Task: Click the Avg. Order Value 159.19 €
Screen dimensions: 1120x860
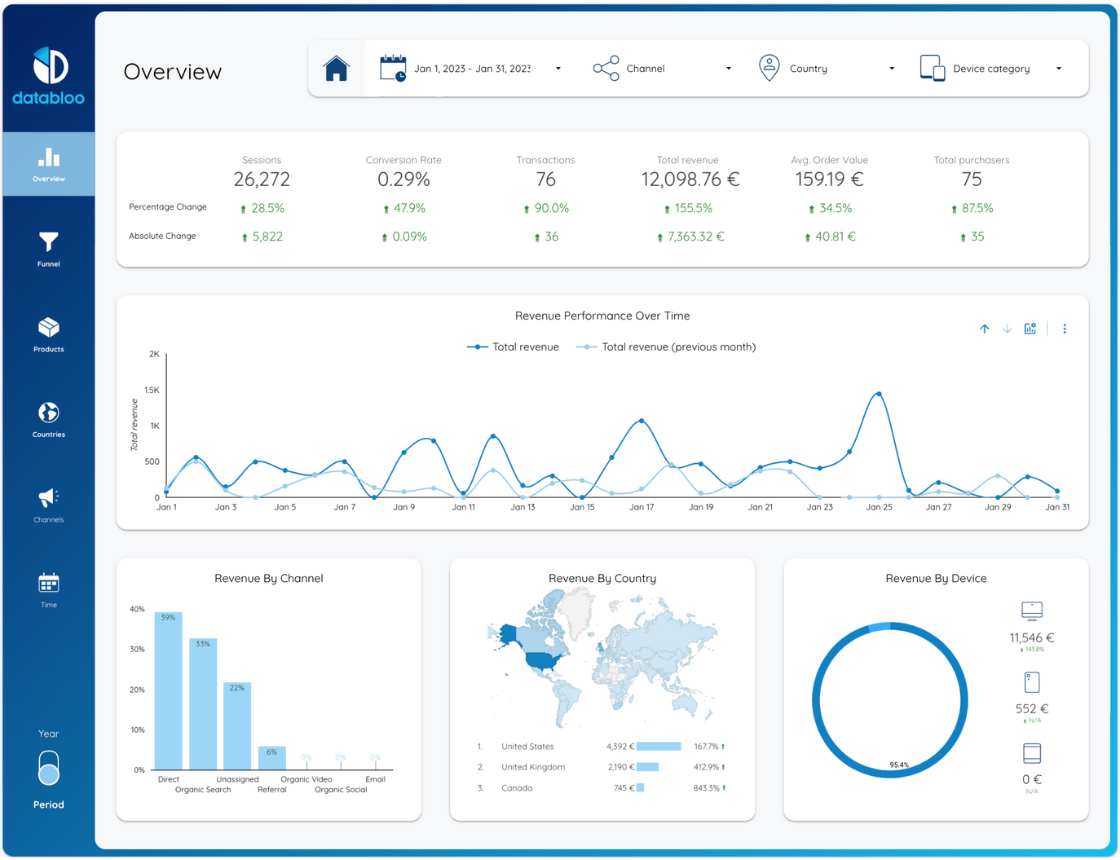Action: pos(829,179)
